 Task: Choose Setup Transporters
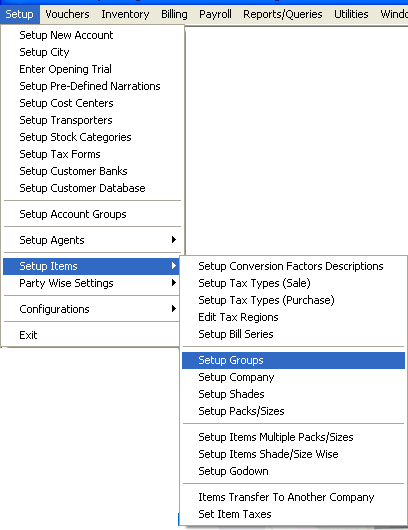[92, 120]
